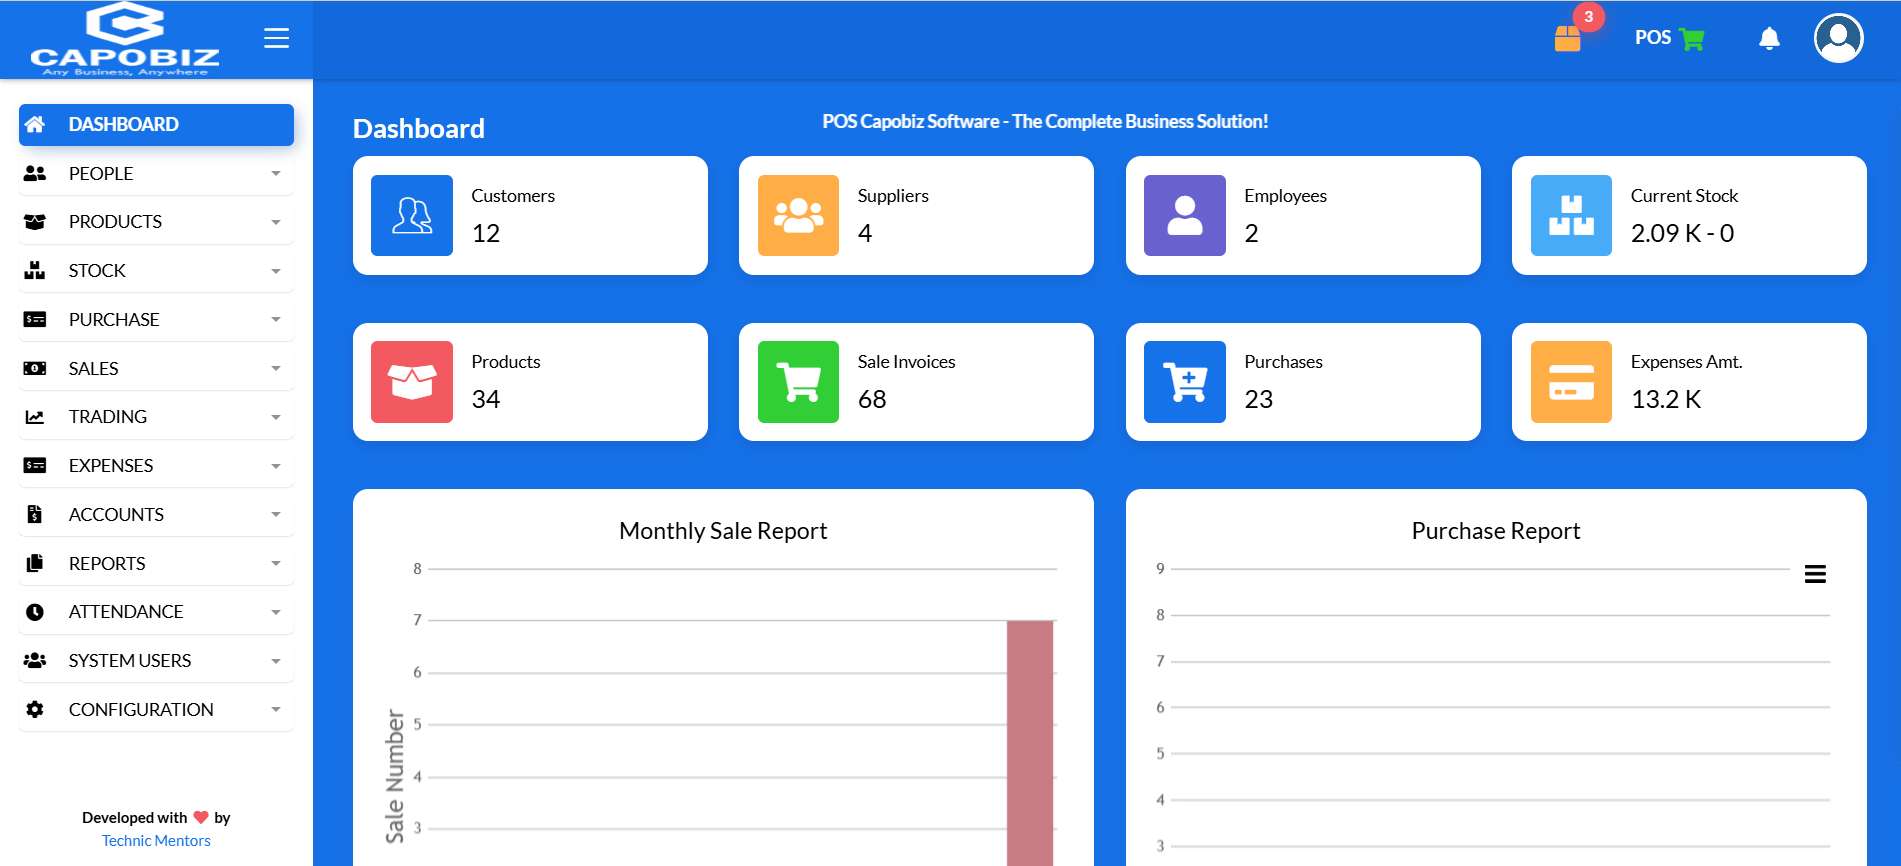Open the Stock menu
Viewport: 1901px width, 866px height.
[156, 271]
